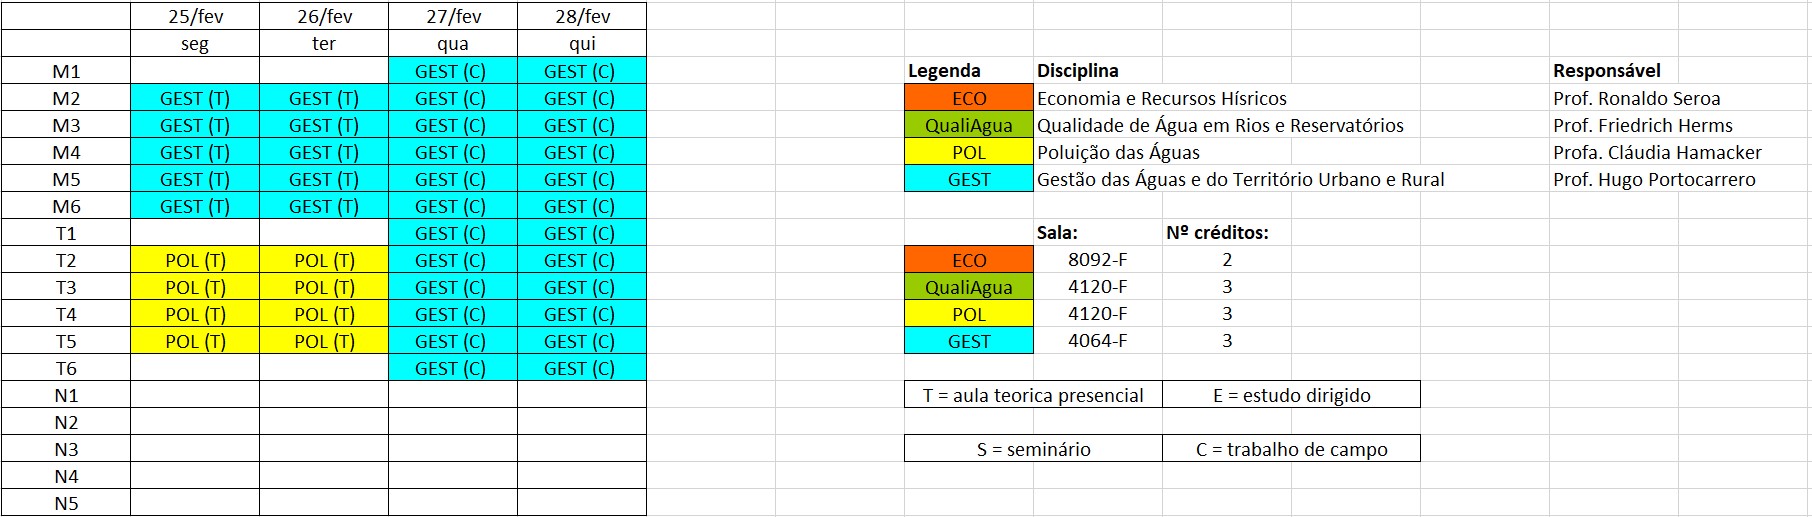Click GEST (C) cell at T6 Thursday

tap(582, 368)
